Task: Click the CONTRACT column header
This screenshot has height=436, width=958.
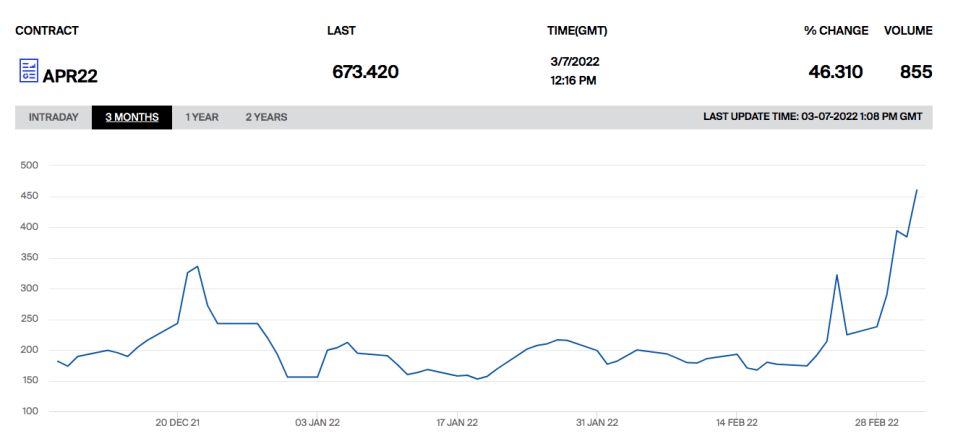Action: click(x=47, y=31)
